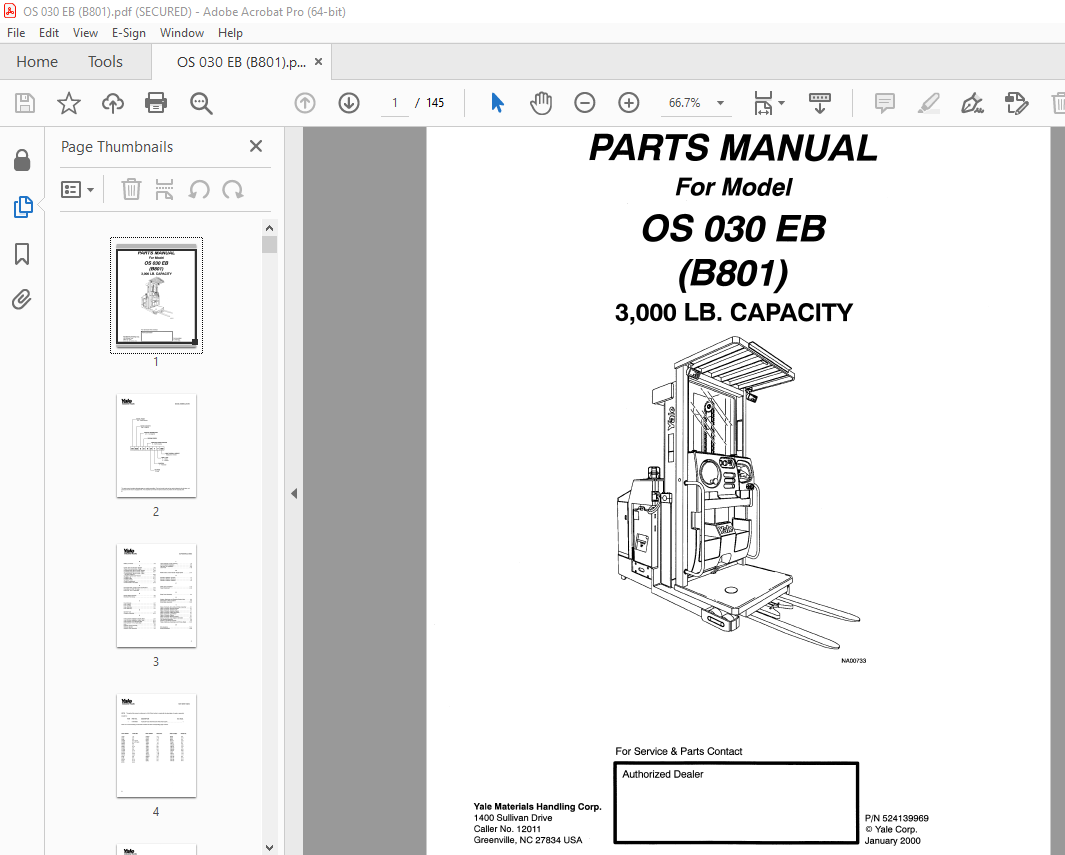Click the 'PARTS MANUAL' heading
Screen dimensions: 1065x855
pyautogui.click(x=734, y=148)
